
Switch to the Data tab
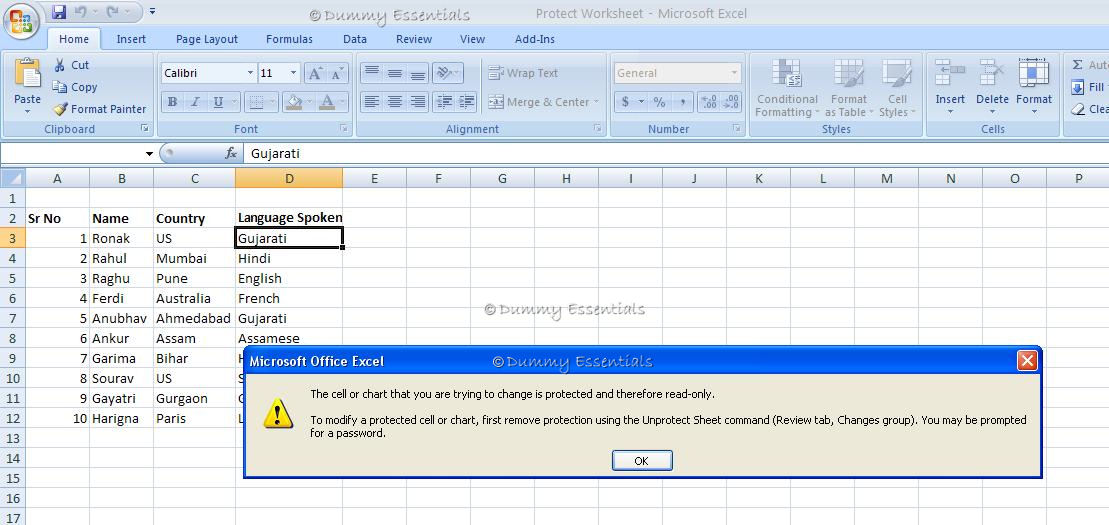[x=355, y=40]
